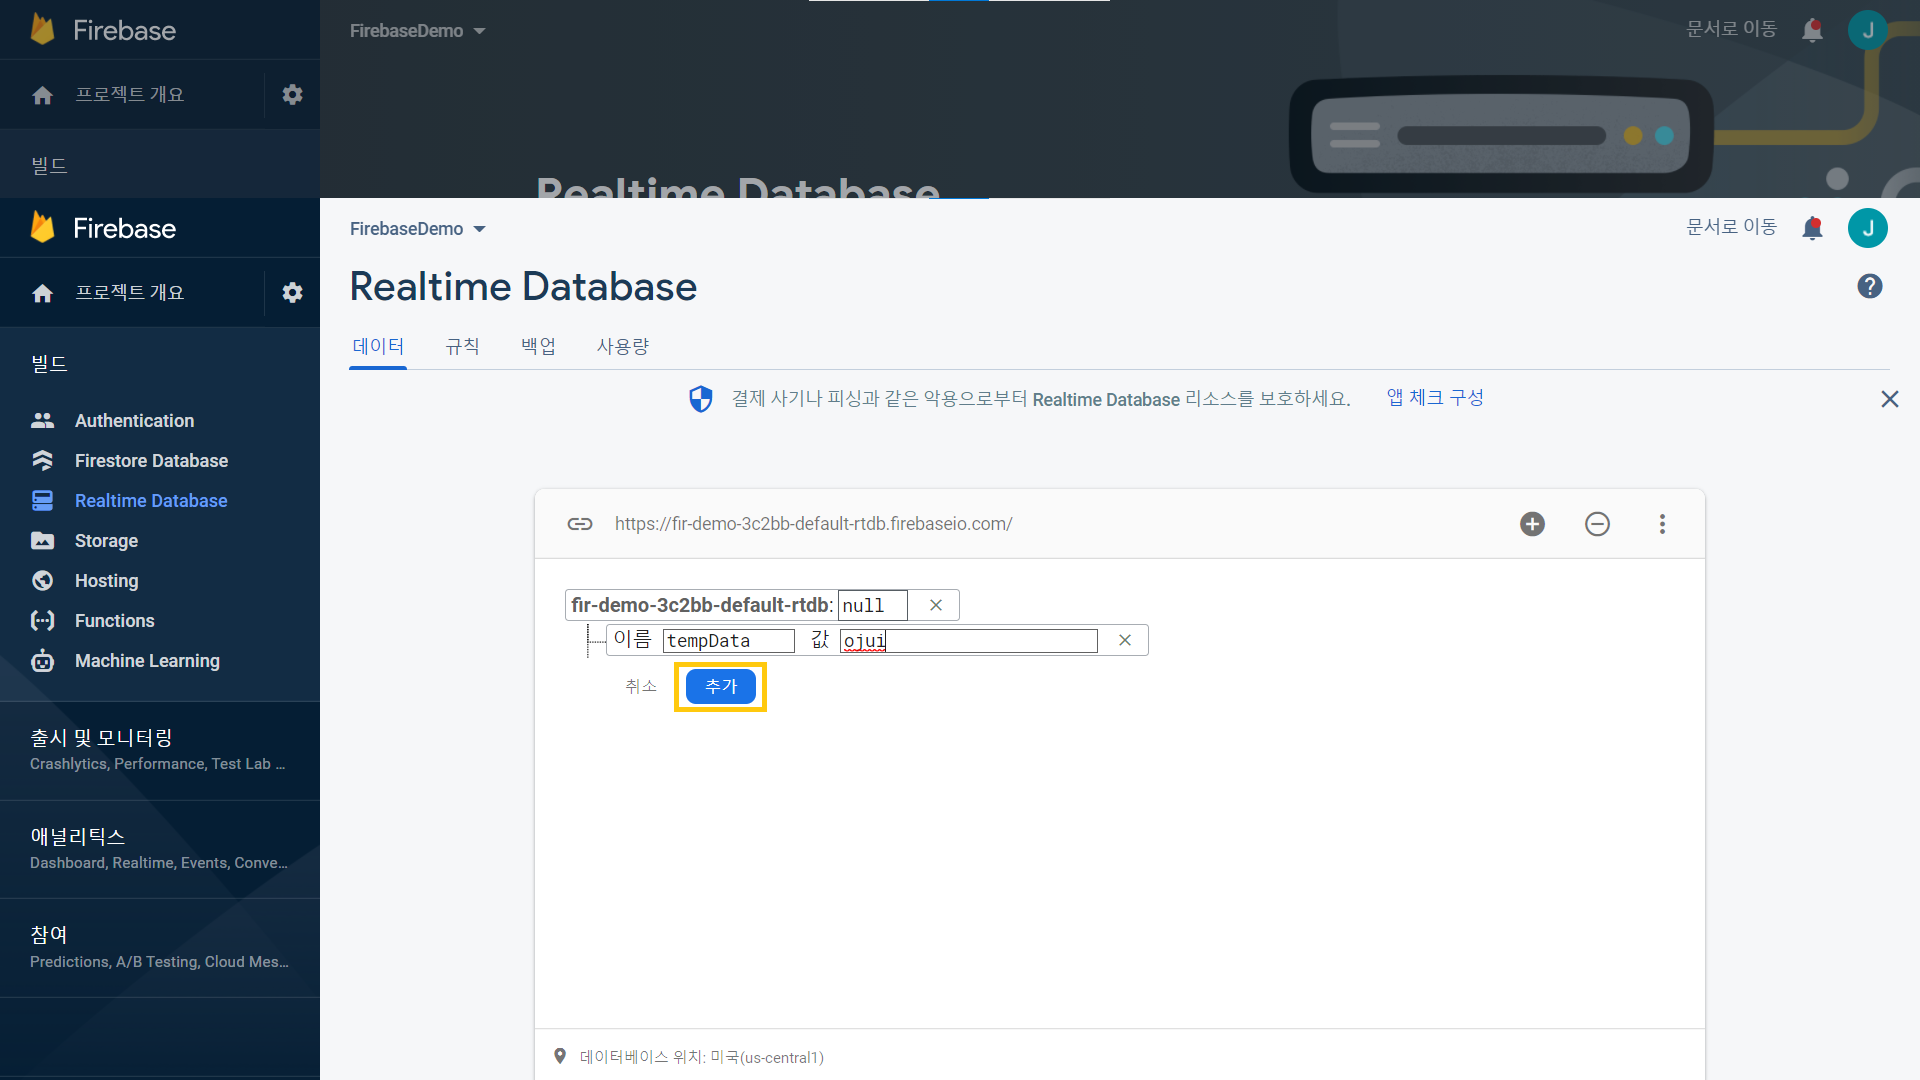Click the database URL link icon
1920x1080 pixels.
580,524
